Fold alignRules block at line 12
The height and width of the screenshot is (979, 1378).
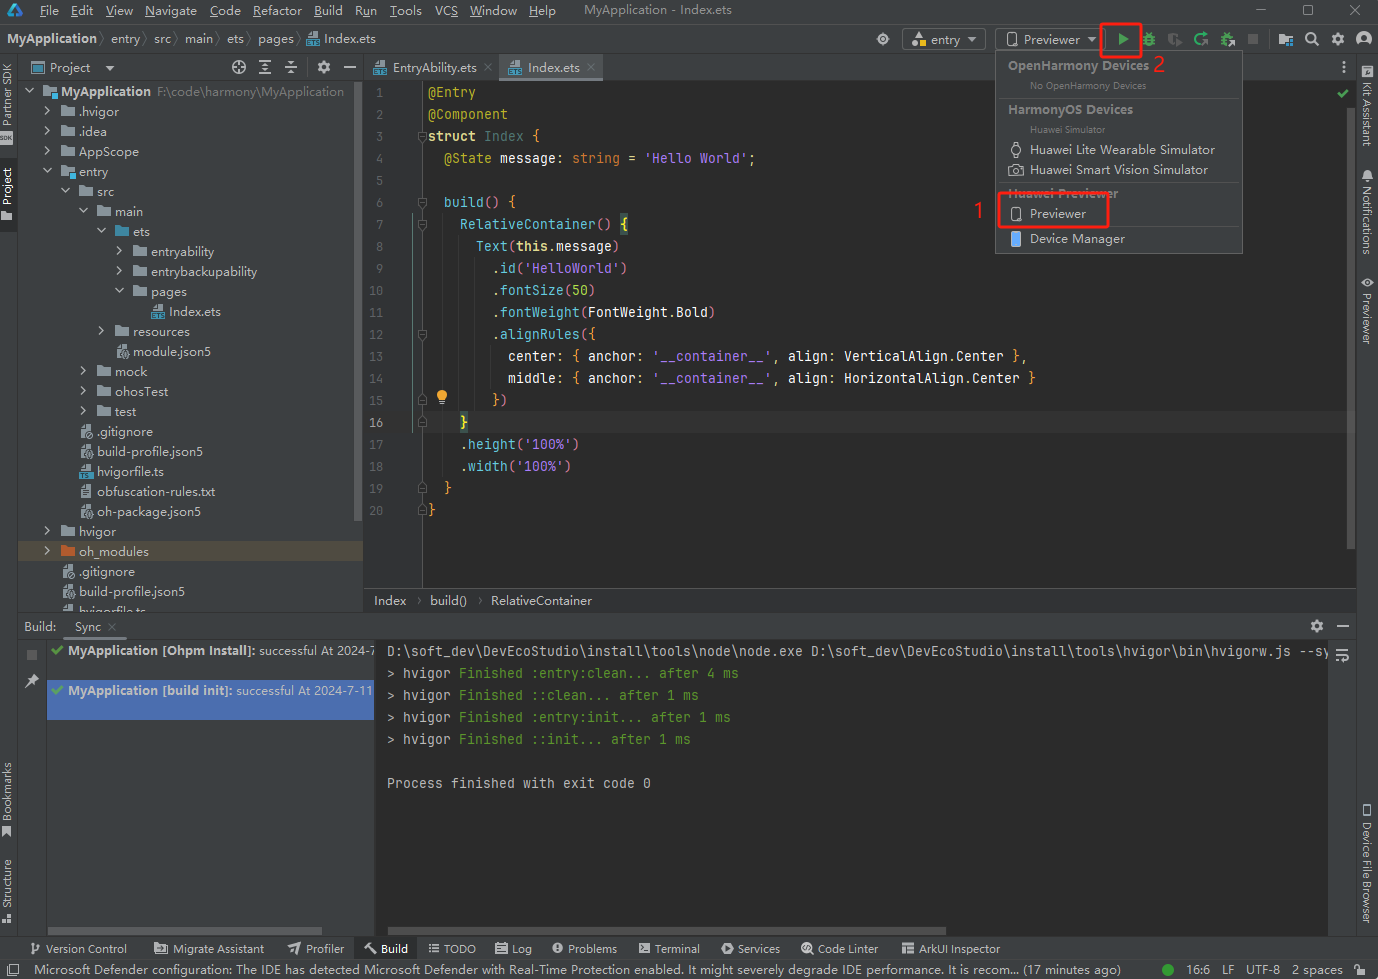click(x=422, y=334)
